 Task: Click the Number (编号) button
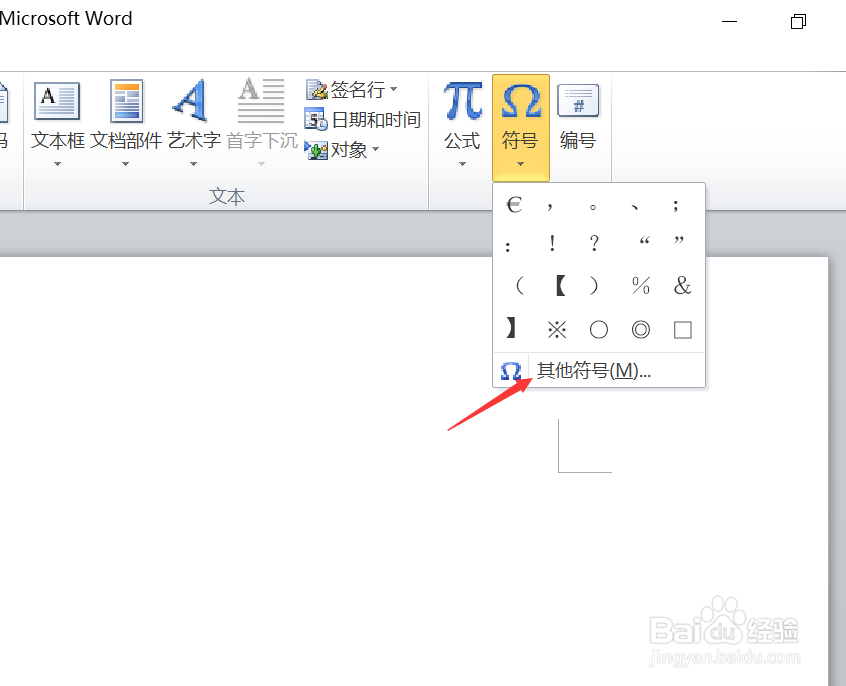(x=578, y=118)
